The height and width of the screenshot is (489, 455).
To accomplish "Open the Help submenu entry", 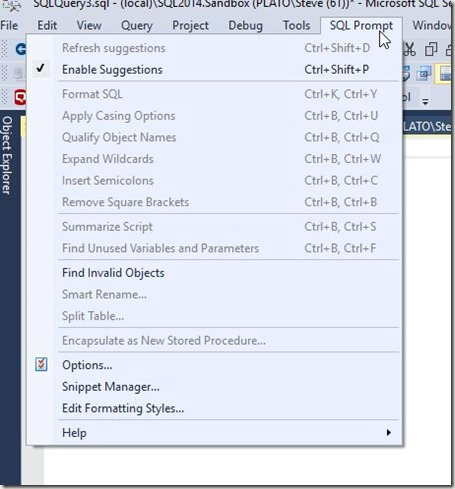I will pyautogui.click(x=214, y=433).
